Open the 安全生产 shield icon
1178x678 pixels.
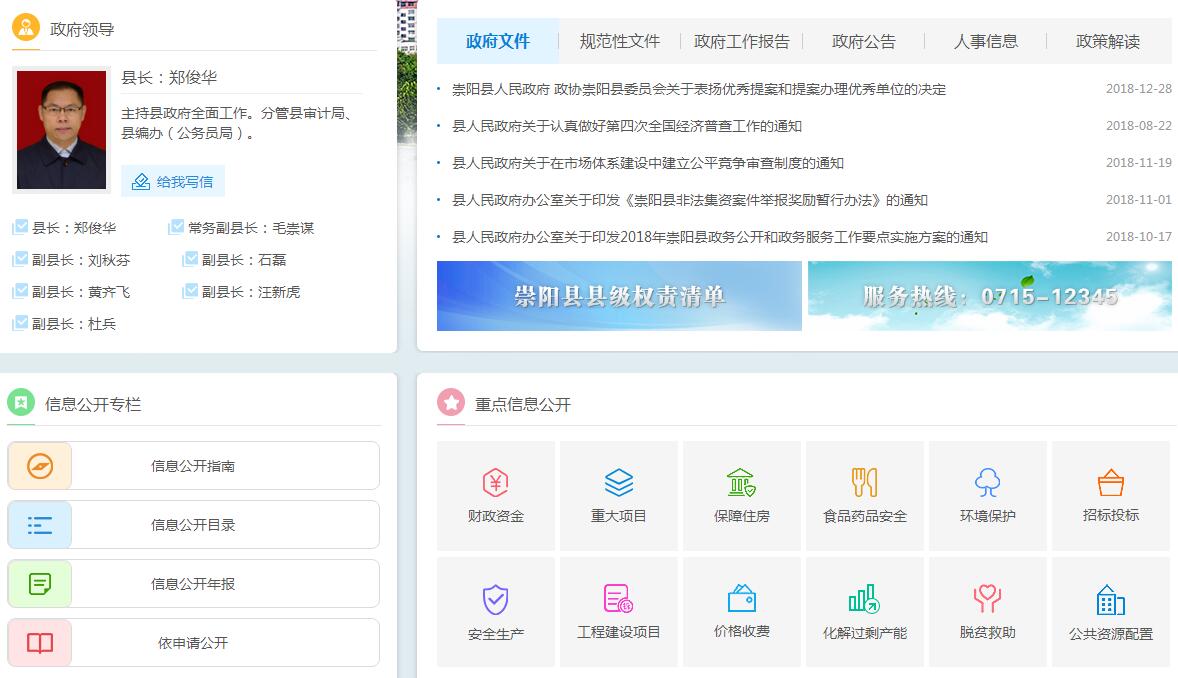pyautogui.click(x=495, y=600)
